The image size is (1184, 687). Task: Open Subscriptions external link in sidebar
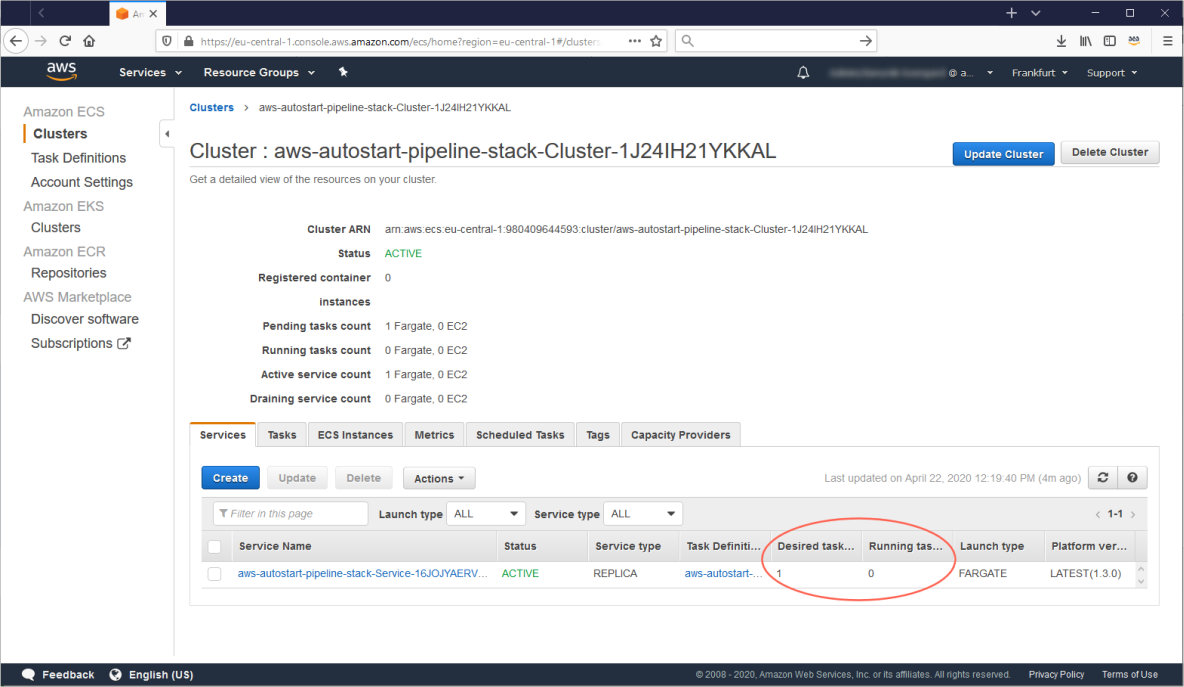81,344
